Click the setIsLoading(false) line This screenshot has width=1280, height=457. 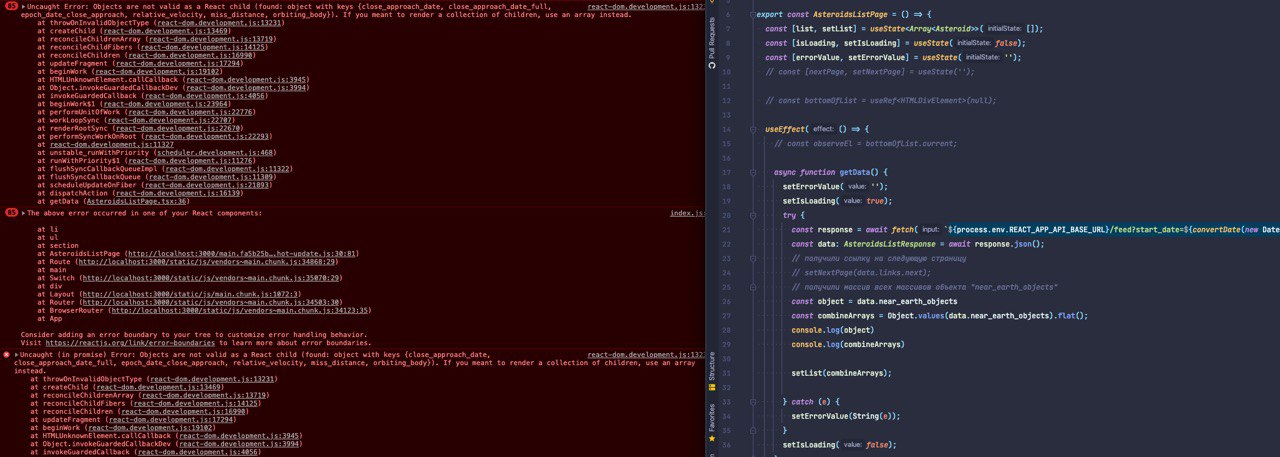pyautogui.click(x=839, y=444)
